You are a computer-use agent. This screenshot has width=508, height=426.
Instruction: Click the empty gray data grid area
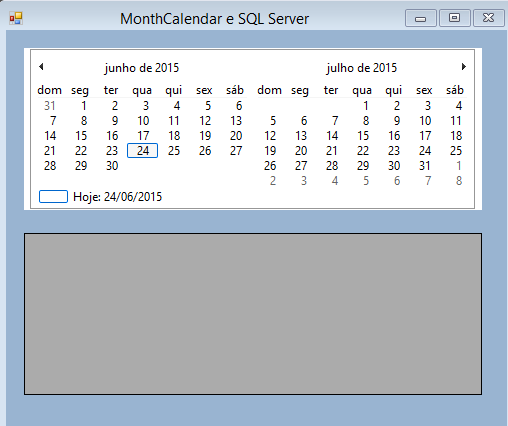(253, 314)
